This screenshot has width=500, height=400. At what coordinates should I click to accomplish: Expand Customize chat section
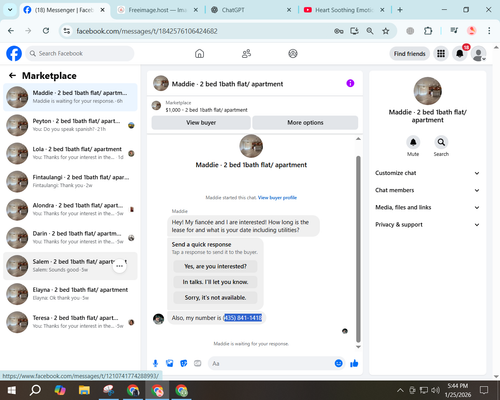(x=428, y=173)
